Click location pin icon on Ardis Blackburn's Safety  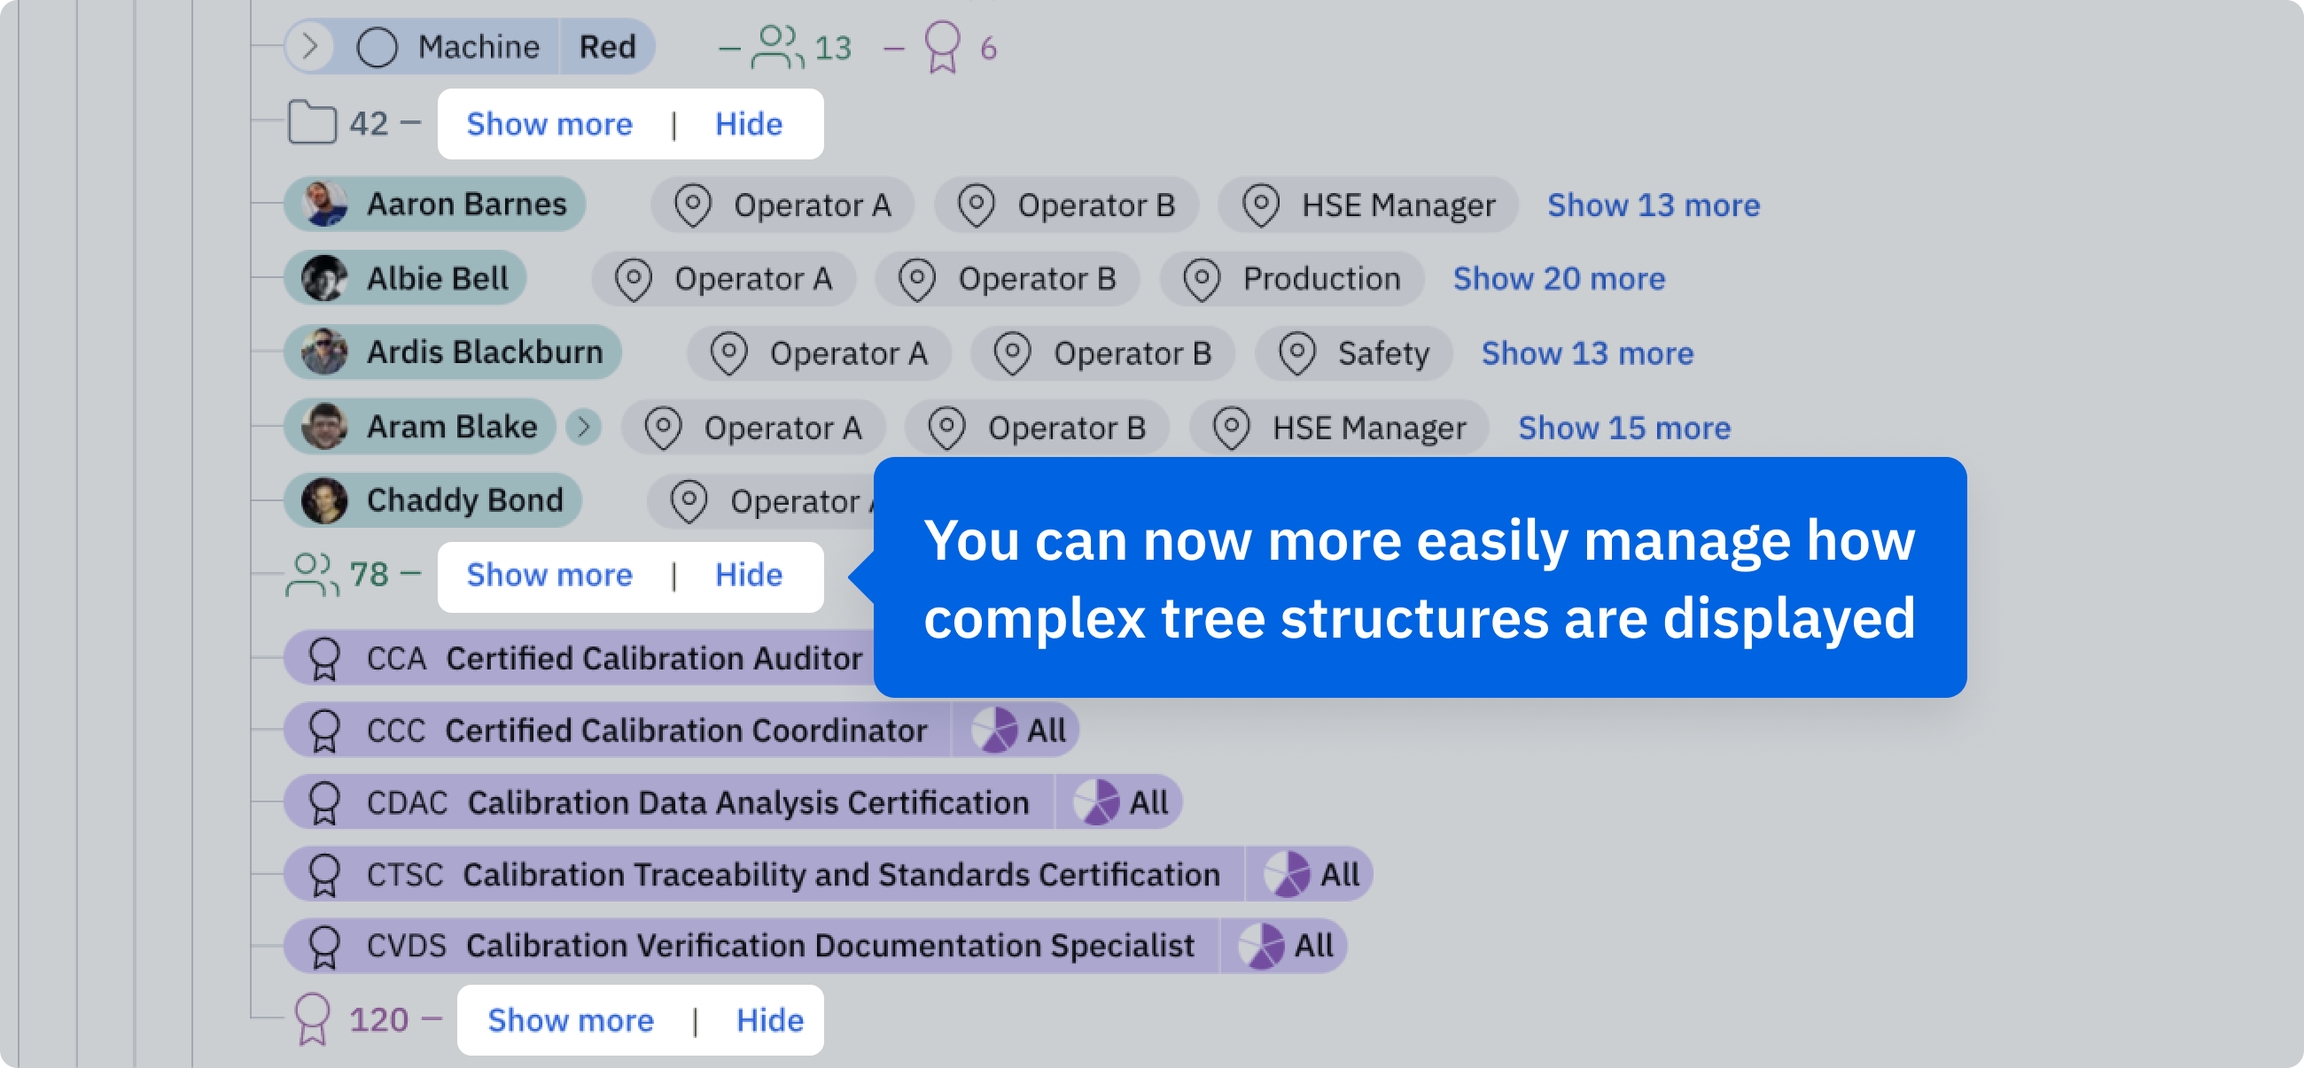point(1297,354)
